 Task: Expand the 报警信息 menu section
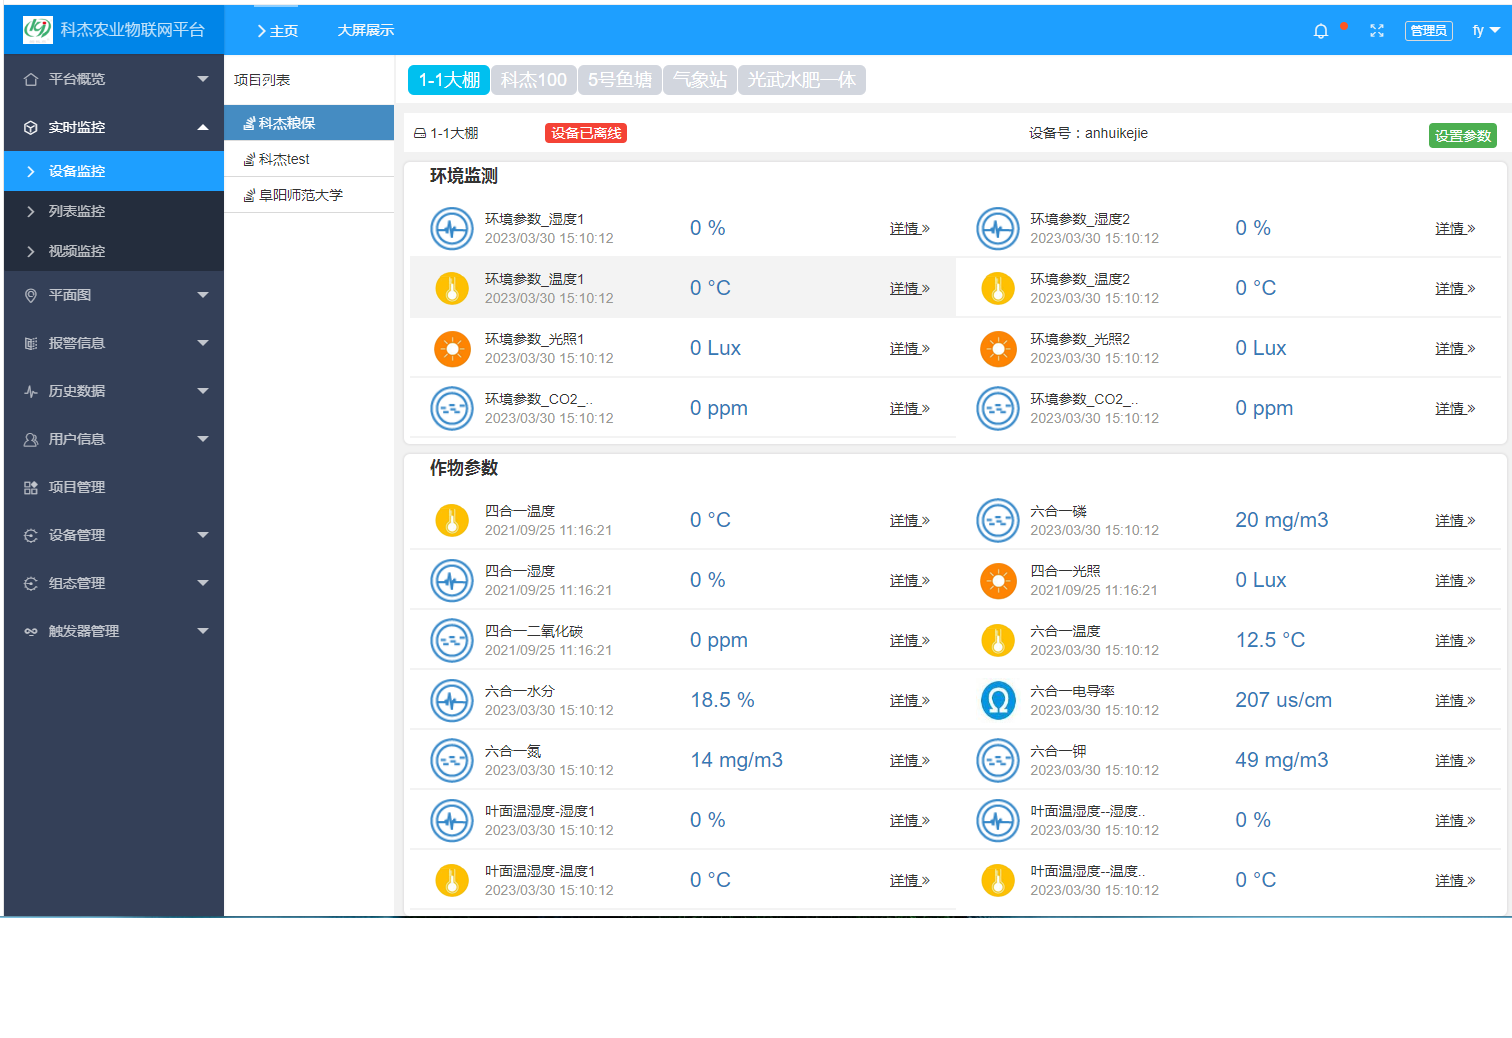114,343
